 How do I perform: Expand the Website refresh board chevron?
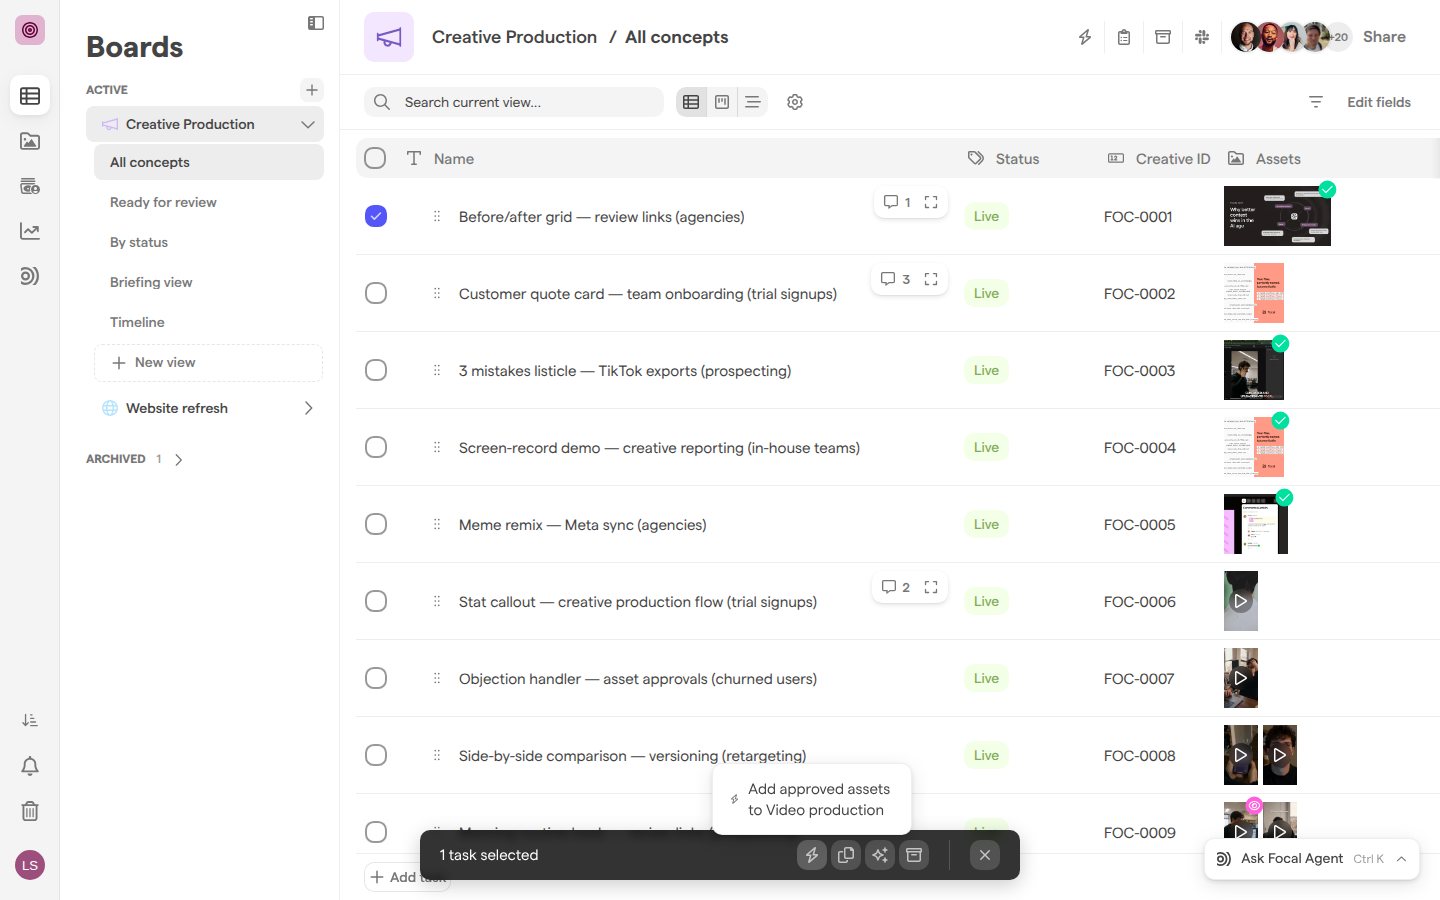click(308, 408)
